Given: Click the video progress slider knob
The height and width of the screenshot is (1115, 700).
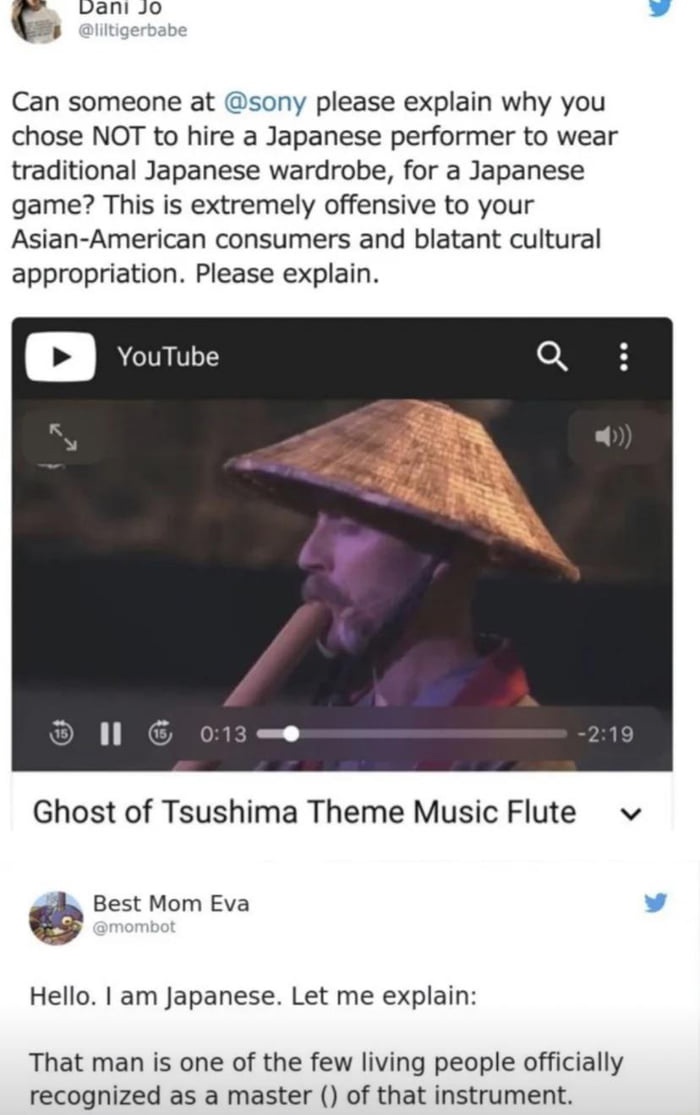Looking at the screenshot, I should 290,734.
